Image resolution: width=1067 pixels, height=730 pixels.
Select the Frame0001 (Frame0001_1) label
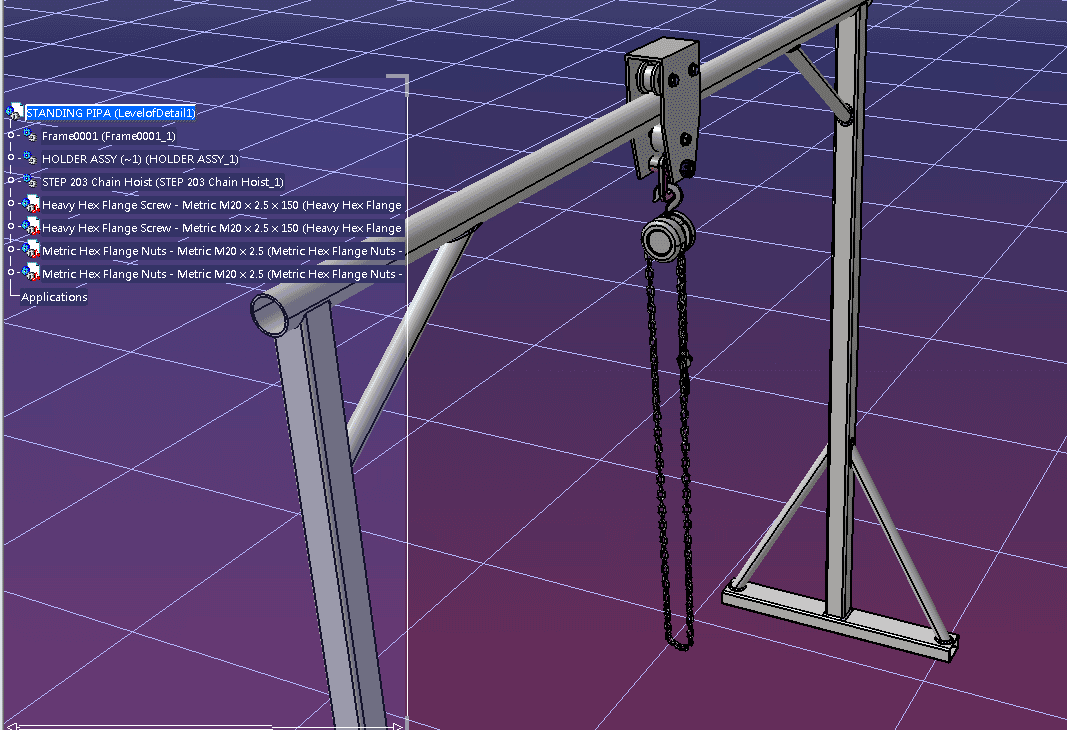coord(109,136)
